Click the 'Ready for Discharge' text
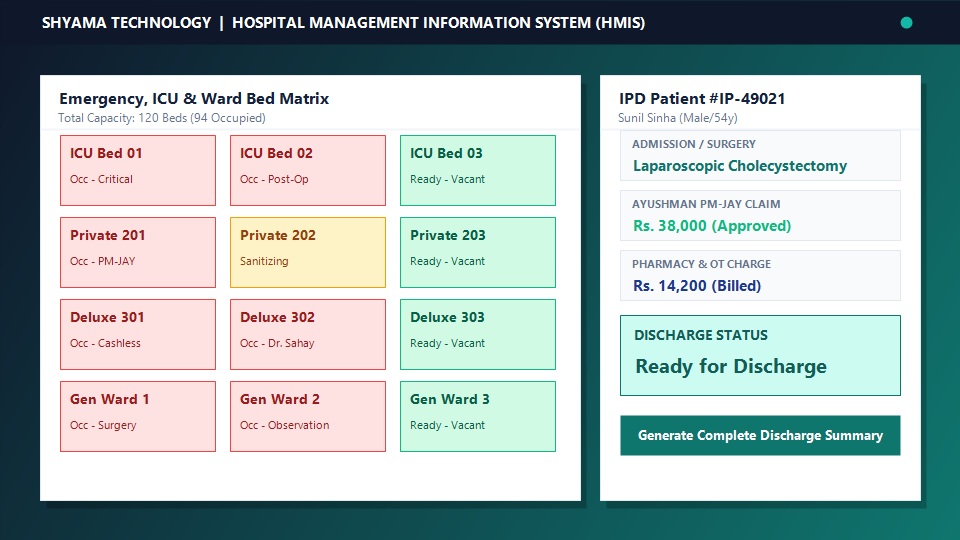Screen dimensions: 960x540 (x=731, y=366)
